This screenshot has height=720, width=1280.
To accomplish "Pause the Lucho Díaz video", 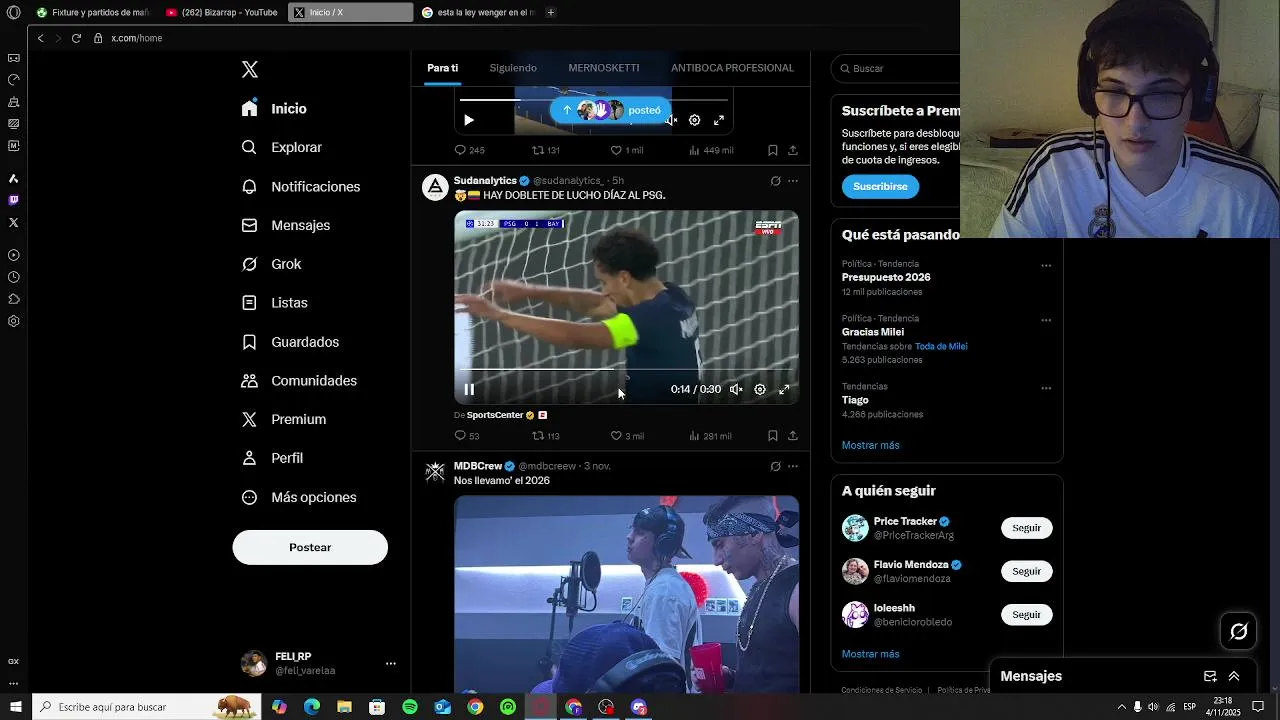I will (469, 390).
